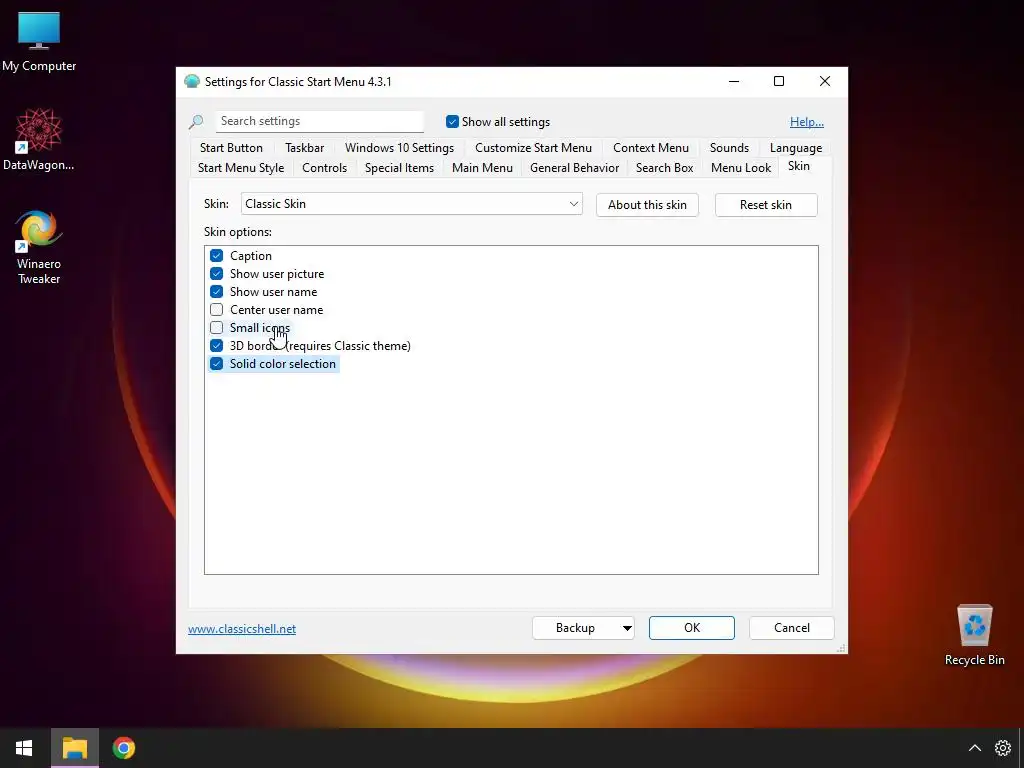Open the Help link
Image resolution: width=1024 pixels, height=768 pixels.
pyautogui.click(x=807, y=121)
